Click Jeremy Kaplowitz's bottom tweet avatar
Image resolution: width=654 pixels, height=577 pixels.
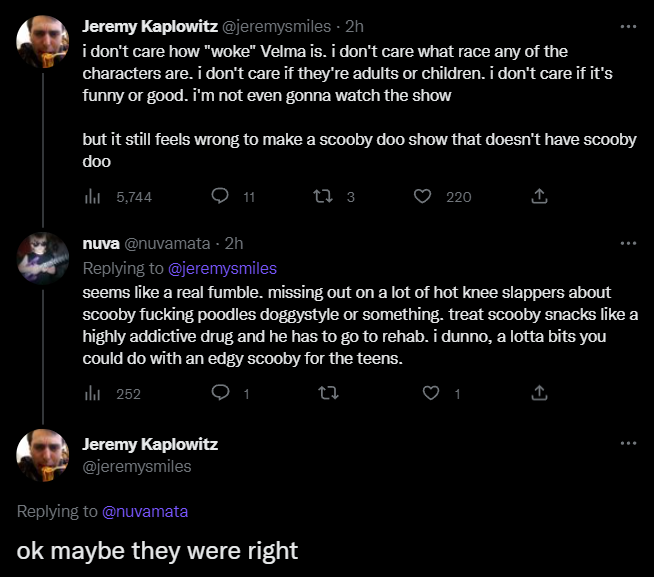[x=43, y=455]
